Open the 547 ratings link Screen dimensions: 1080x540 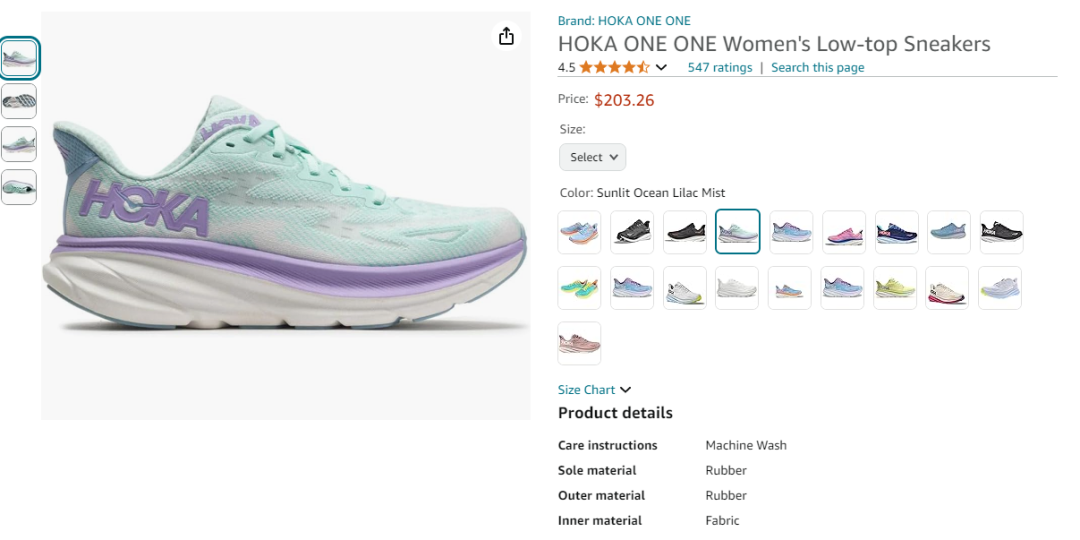coord(719,68)
